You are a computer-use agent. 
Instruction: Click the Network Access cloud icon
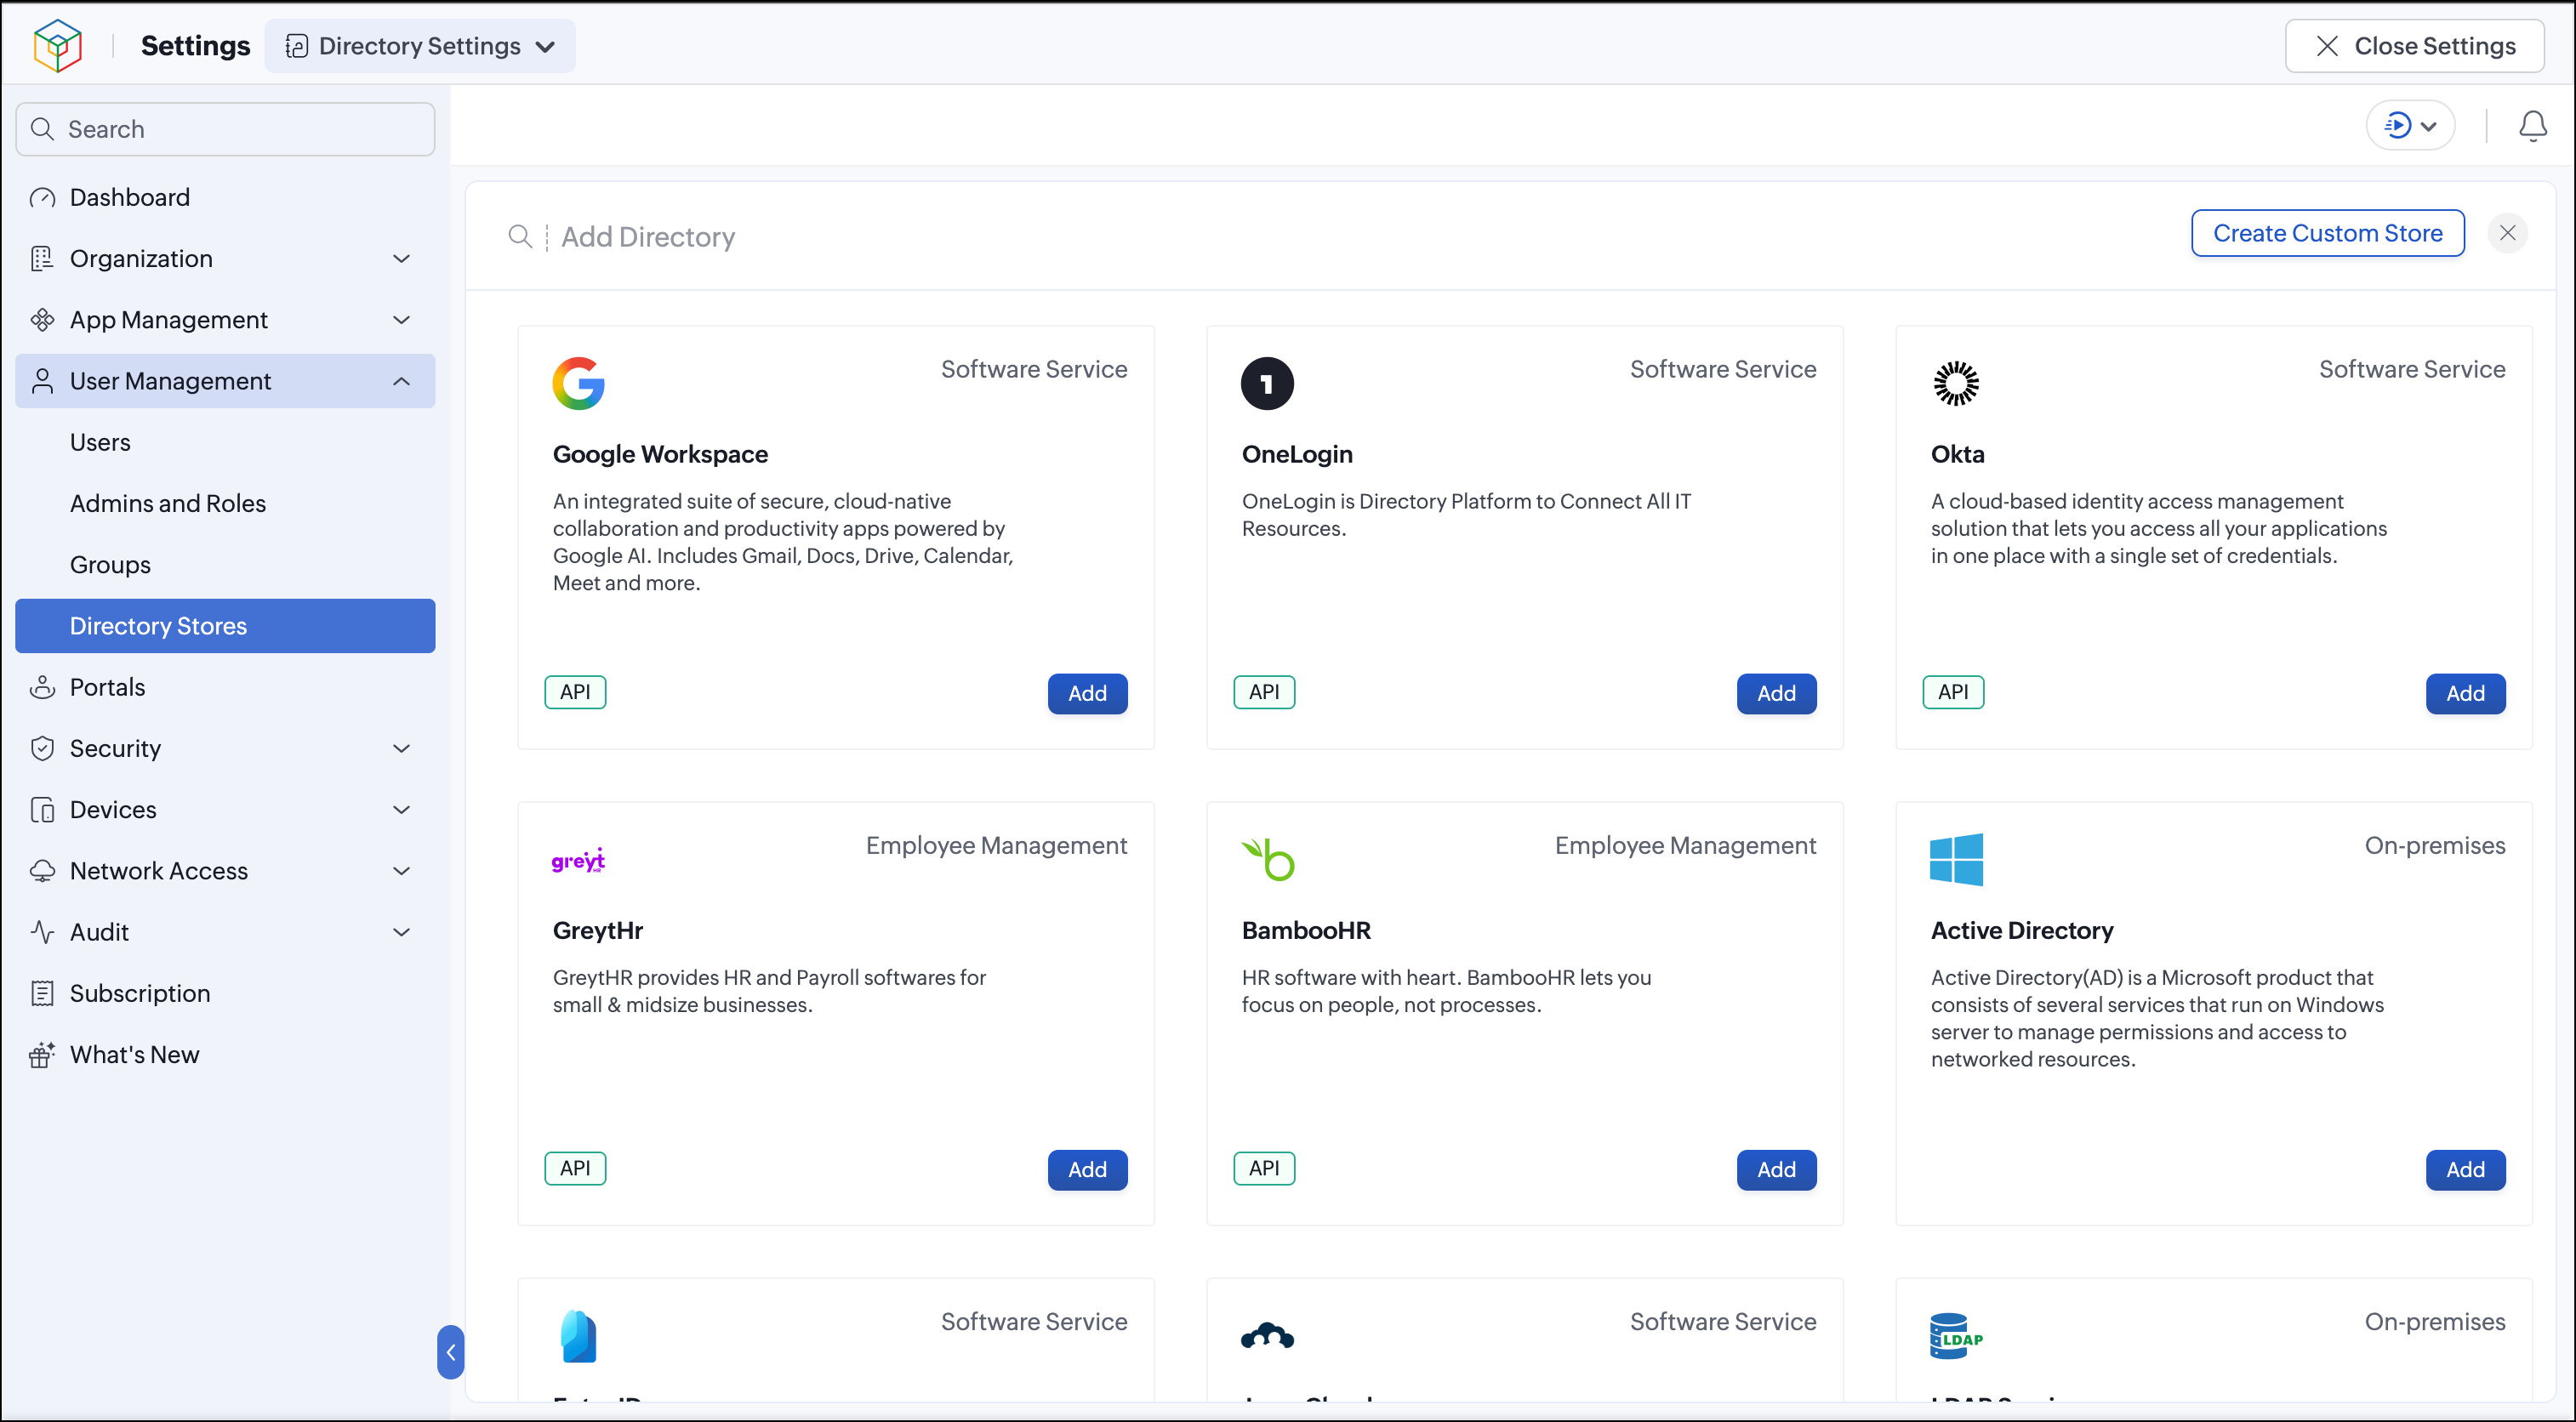[42, 871]
